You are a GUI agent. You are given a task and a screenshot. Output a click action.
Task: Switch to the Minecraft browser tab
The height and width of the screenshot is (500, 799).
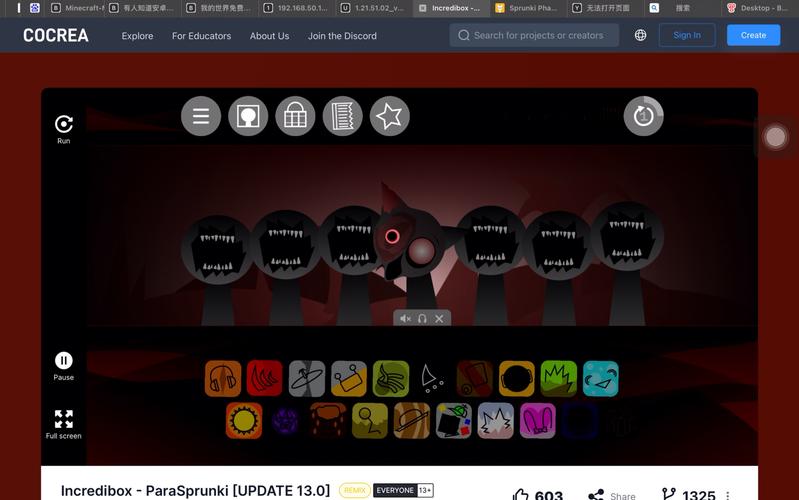click(76, 8)
